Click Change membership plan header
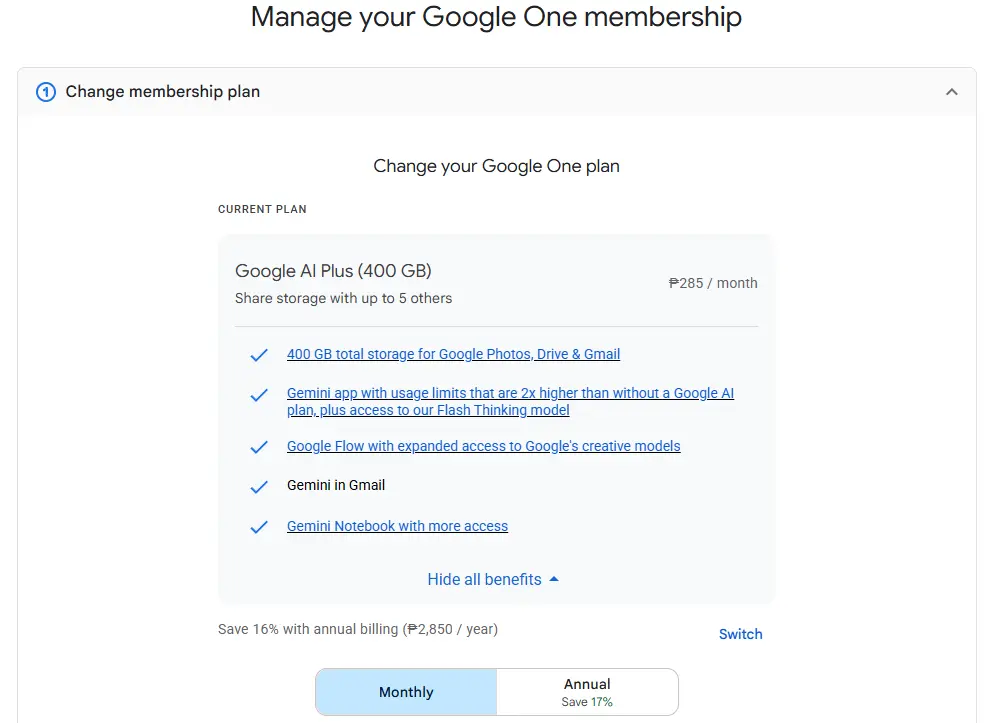This screenshot has width=991, height=723. click(162, 92)
